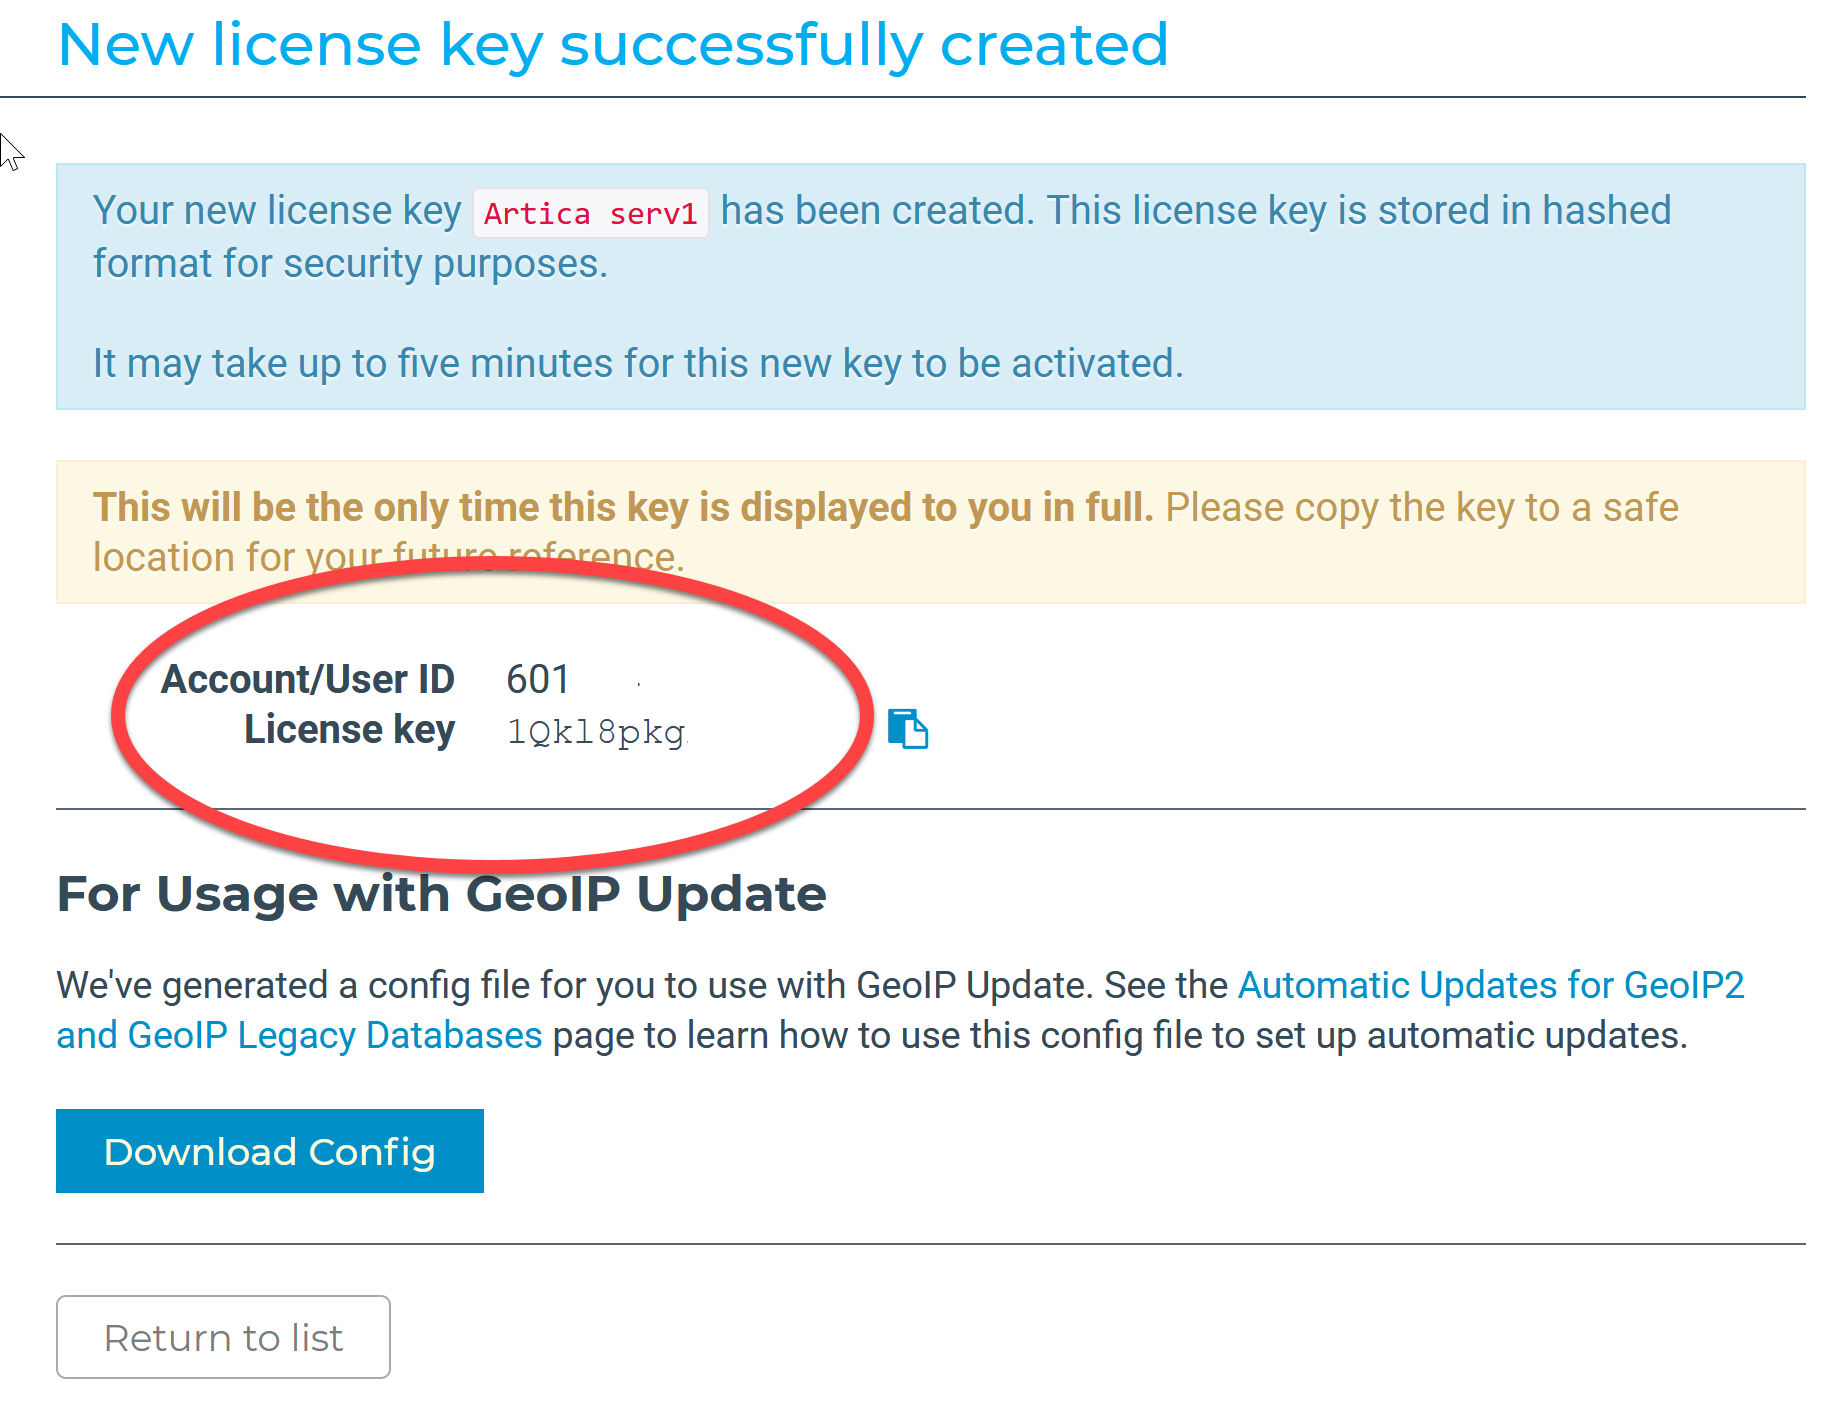Image resolution: width=1848 pixels, height=1424 pixels.
Task: Click the bold 'only time this key is displayed' warning
Action: pyautogui.click(x=622, y=508)
